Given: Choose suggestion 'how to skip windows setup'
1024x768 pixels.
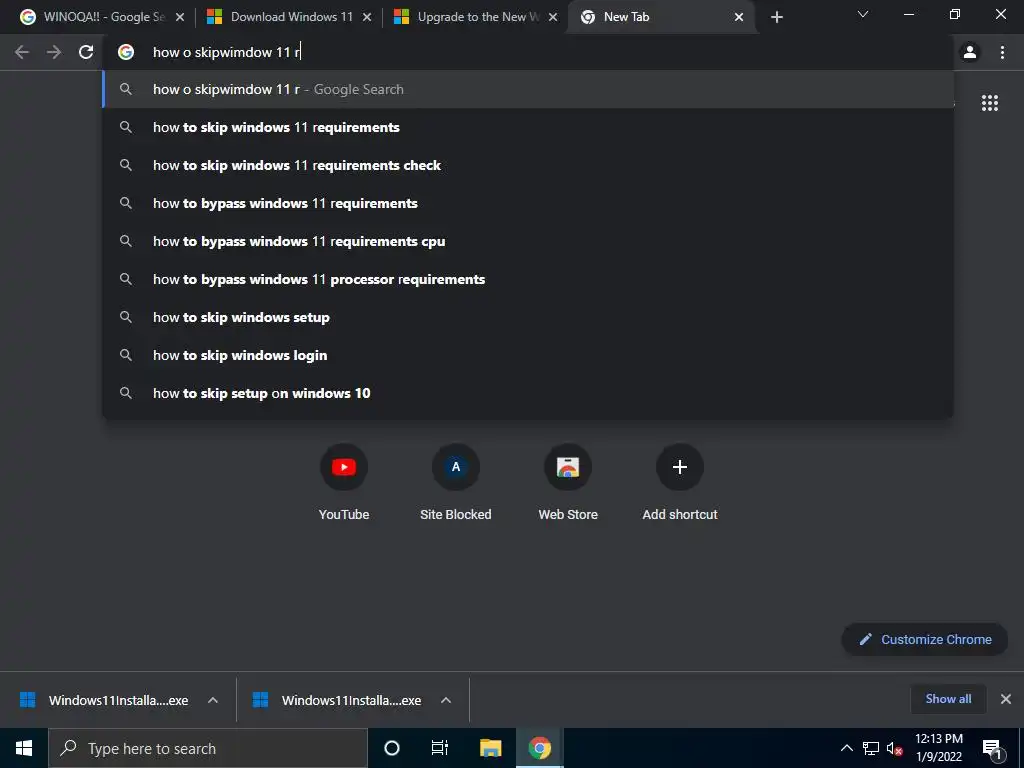Looking at the screenshot, I should 528,317.
